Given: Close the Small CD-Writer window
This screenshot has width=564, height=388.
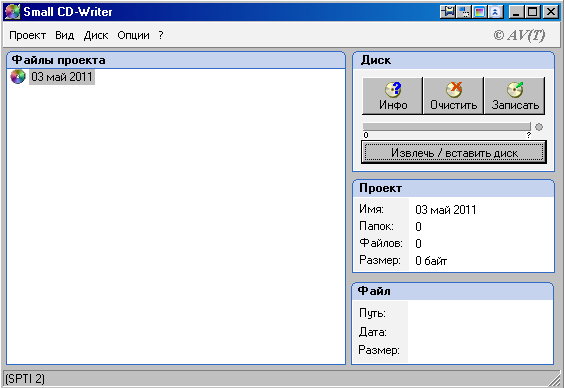Looking at the screenshot, I should pyautogui.click(x=551, y=12).
